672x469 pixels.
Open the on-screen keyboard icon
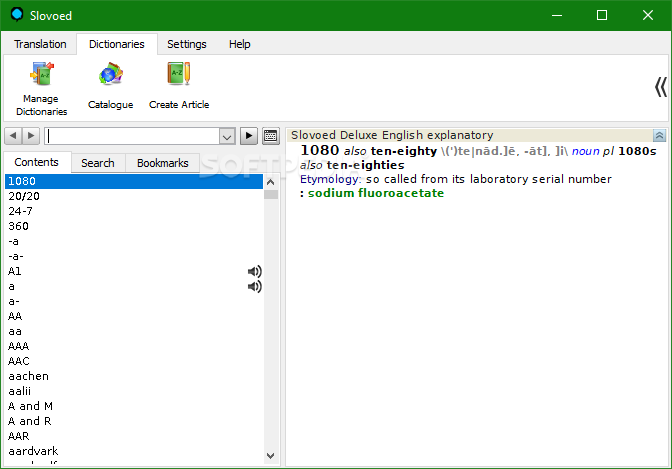point(271,136)
